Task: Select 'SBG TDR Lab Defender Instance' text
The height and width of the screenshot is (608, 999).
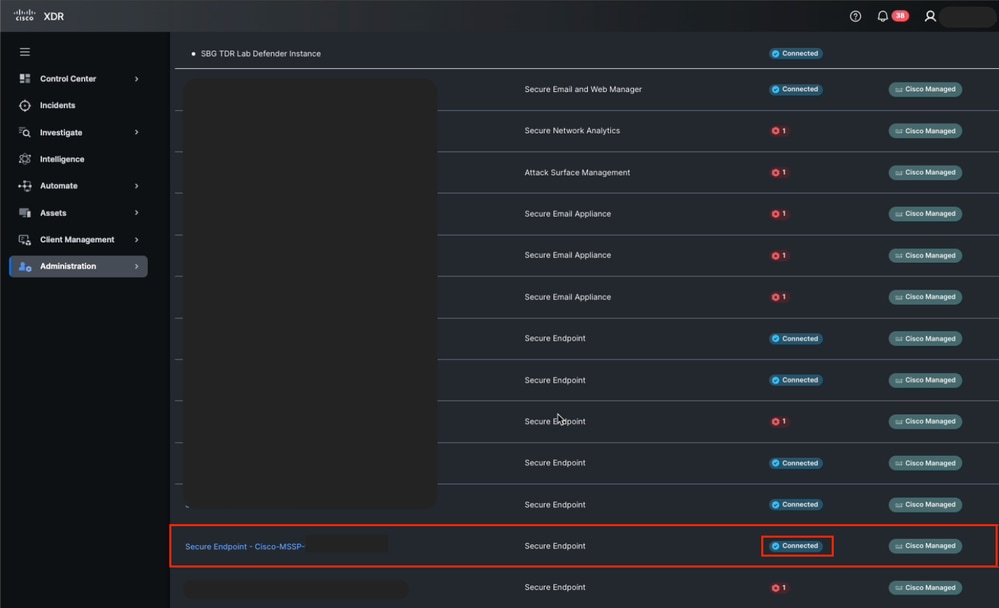Action: coord(261,54)
